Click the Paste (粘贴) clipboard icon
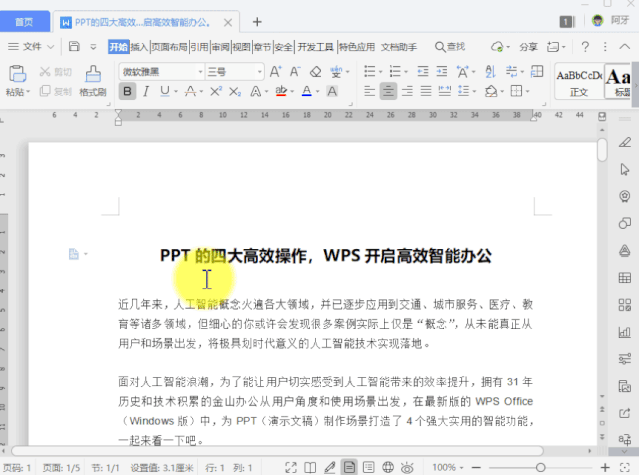This screenshot has height=475, width=639. (18, 74)
